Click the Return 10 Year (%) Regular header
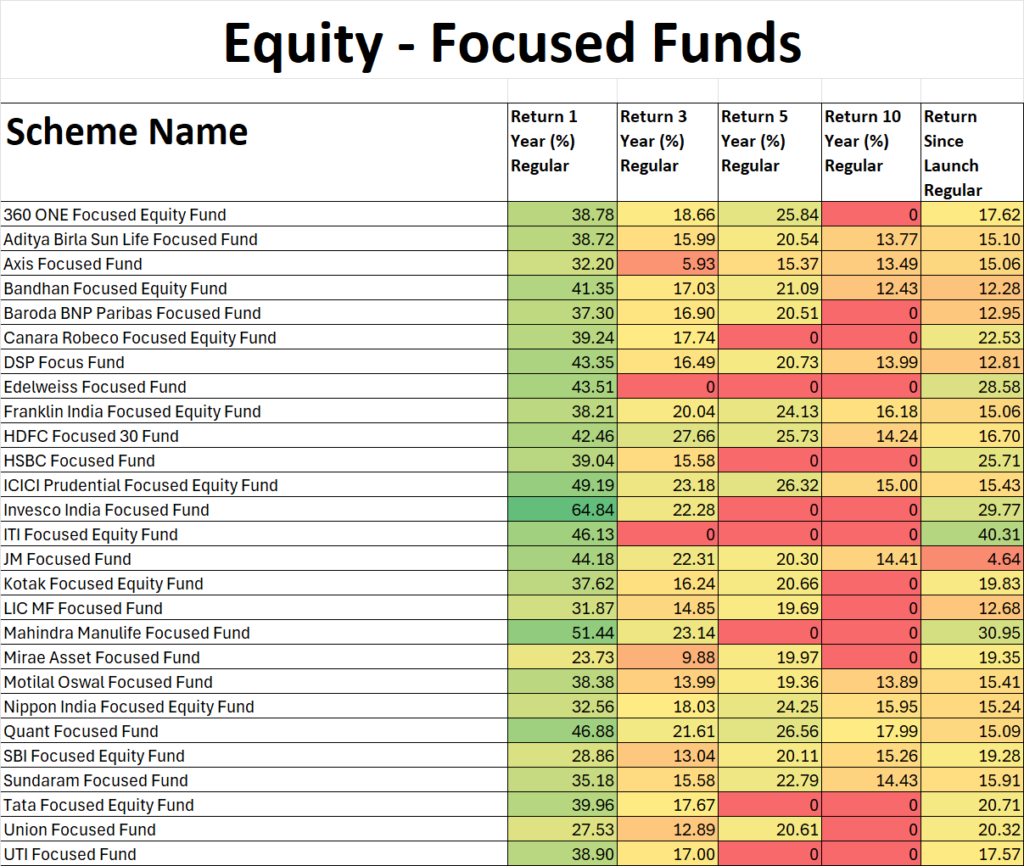The height and width of the screenshot is (866, 1024). (x=871, y=152)
